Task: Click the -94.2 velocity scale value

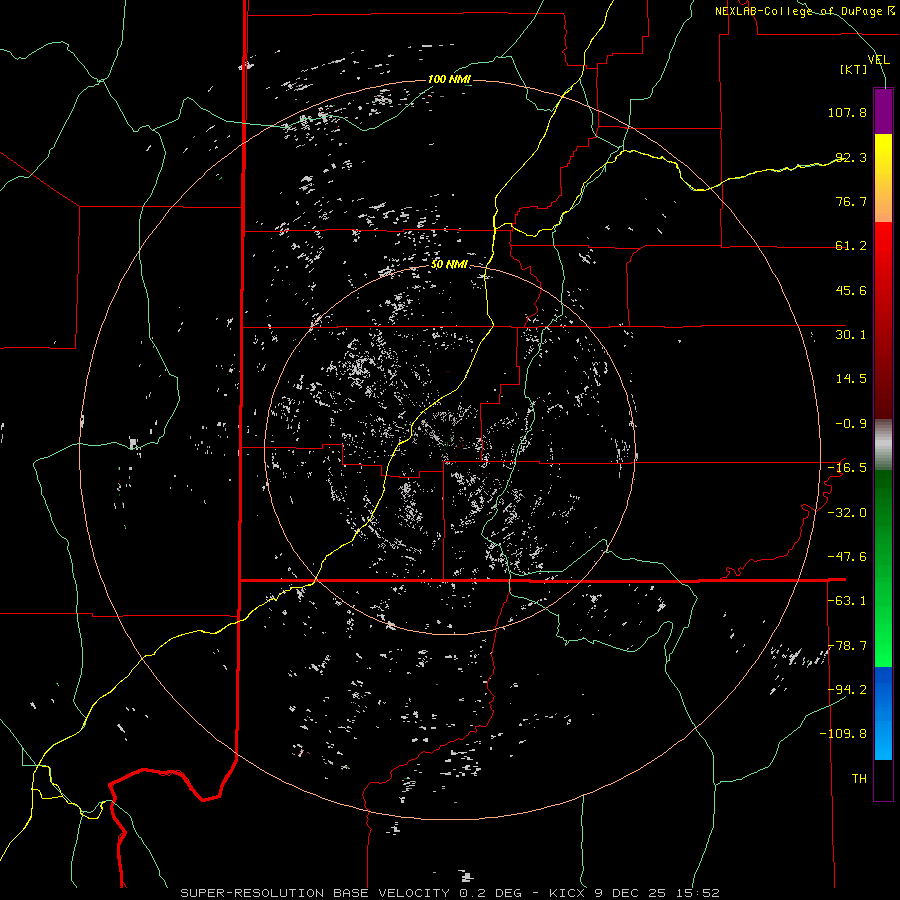Action: [x=847, y=690]
